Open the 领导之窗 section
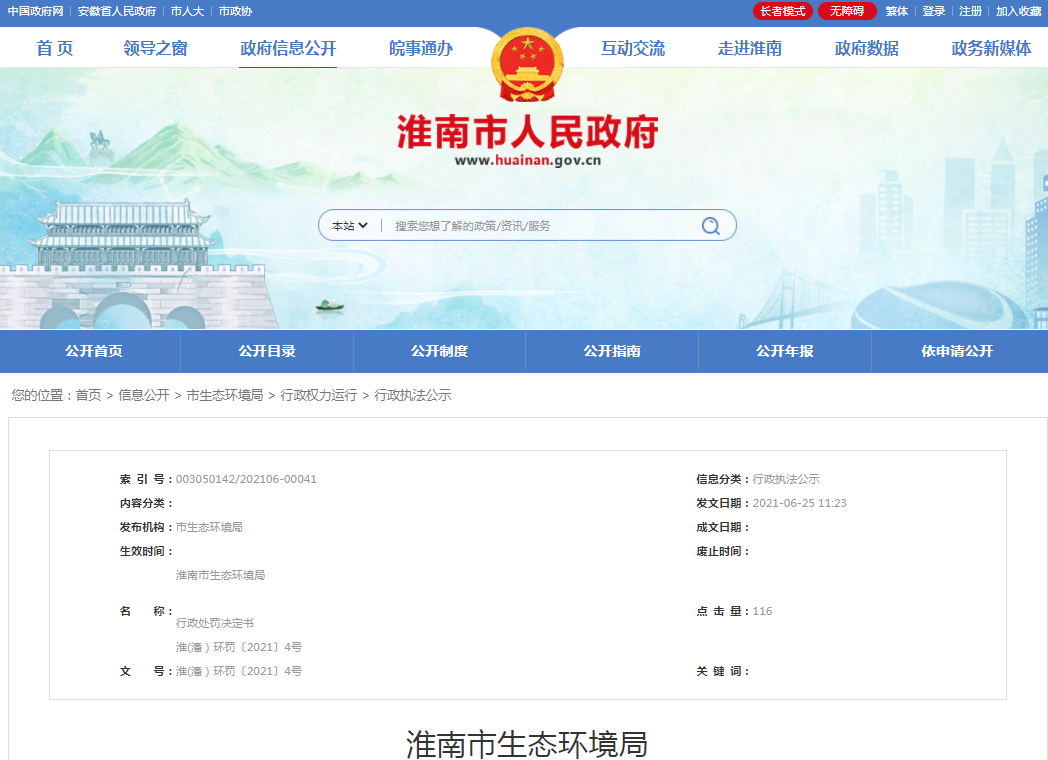 pos(155,46)
